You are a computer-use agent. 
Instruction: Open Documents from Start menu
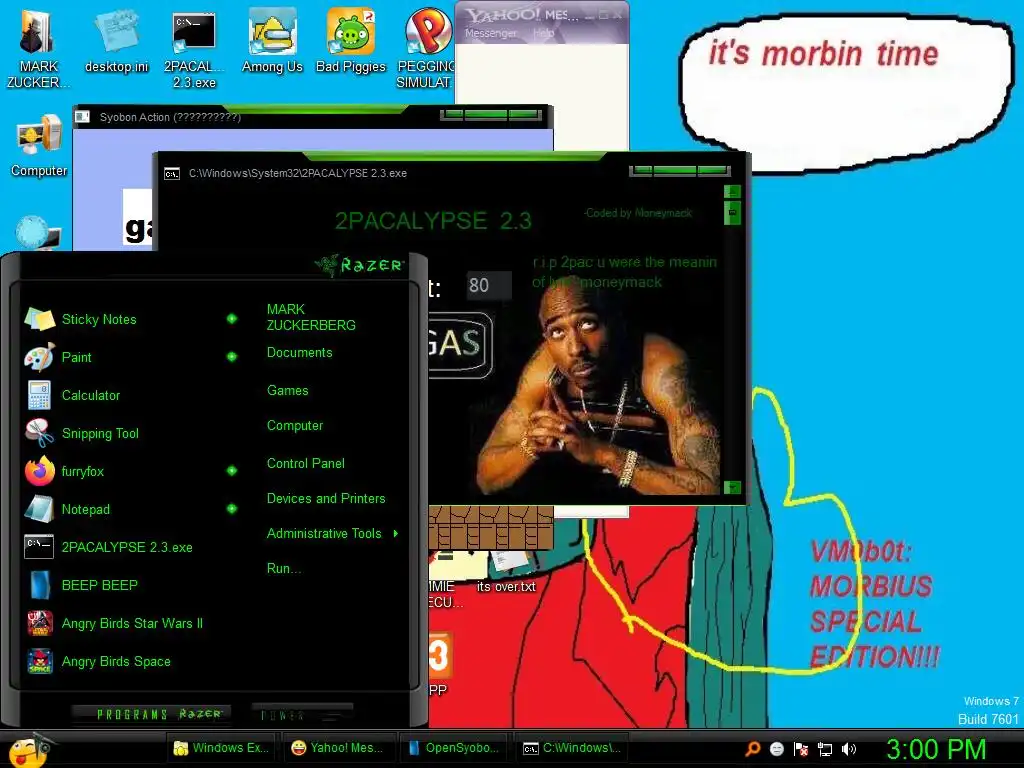click(299, 353)
